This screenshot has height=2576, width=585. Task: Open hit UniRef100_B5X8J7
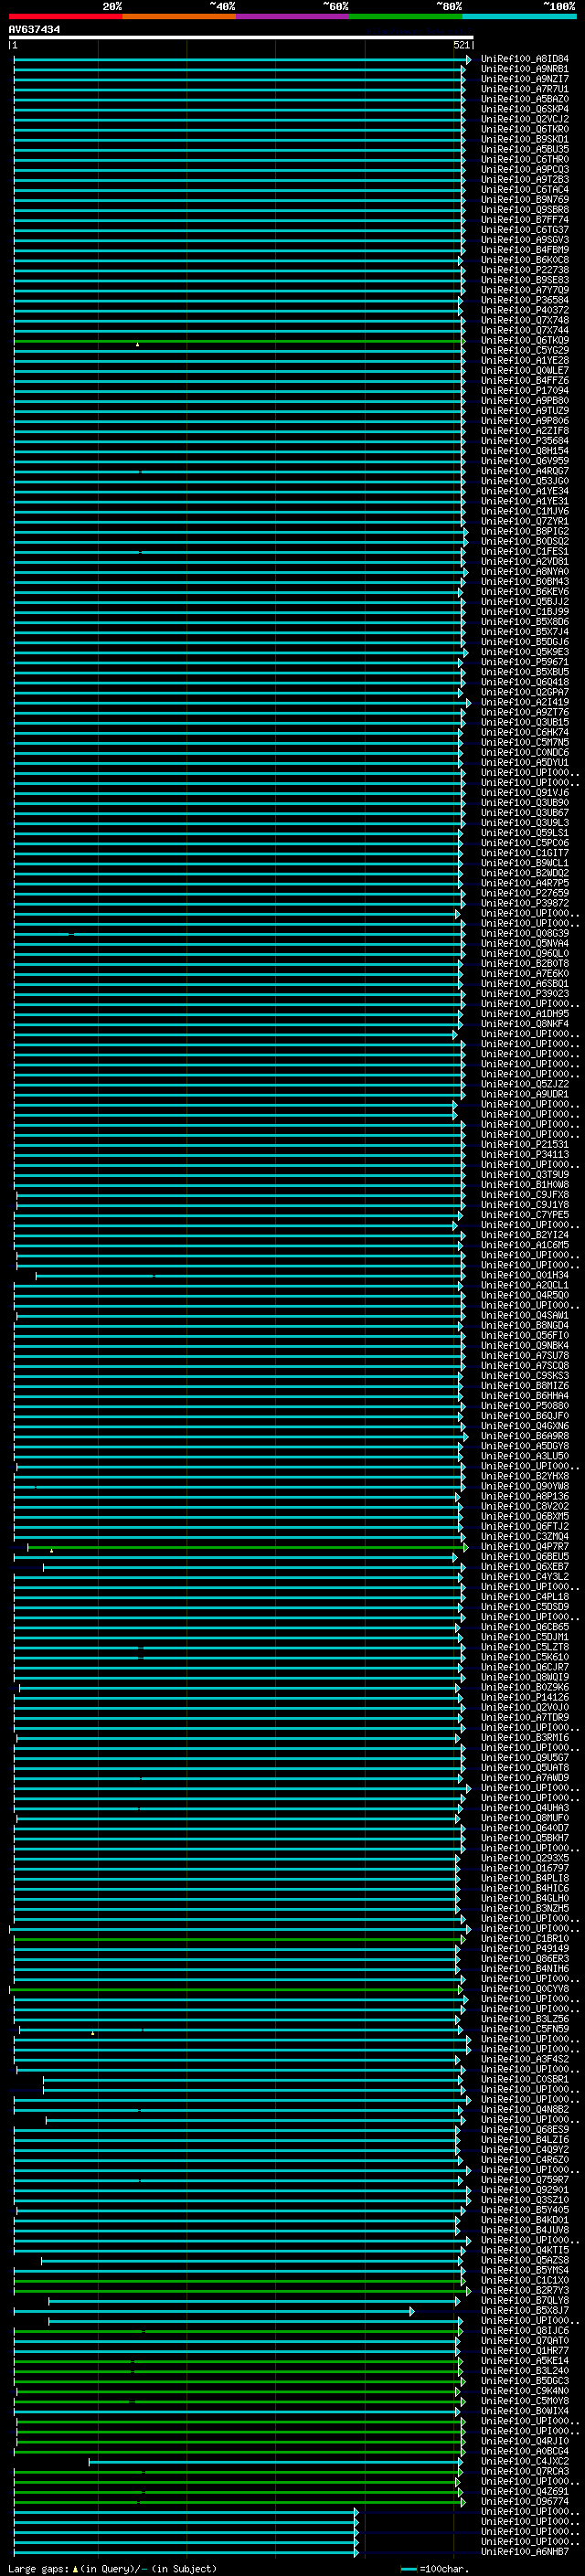point(525,2311)
